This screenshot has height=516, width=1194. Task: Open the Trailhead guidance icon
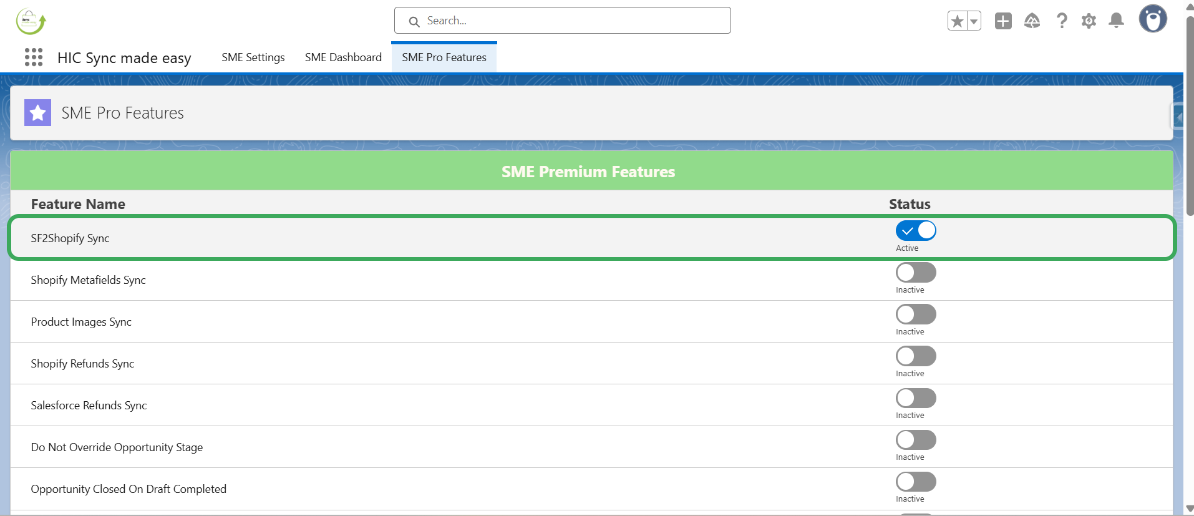[1032, 21]
